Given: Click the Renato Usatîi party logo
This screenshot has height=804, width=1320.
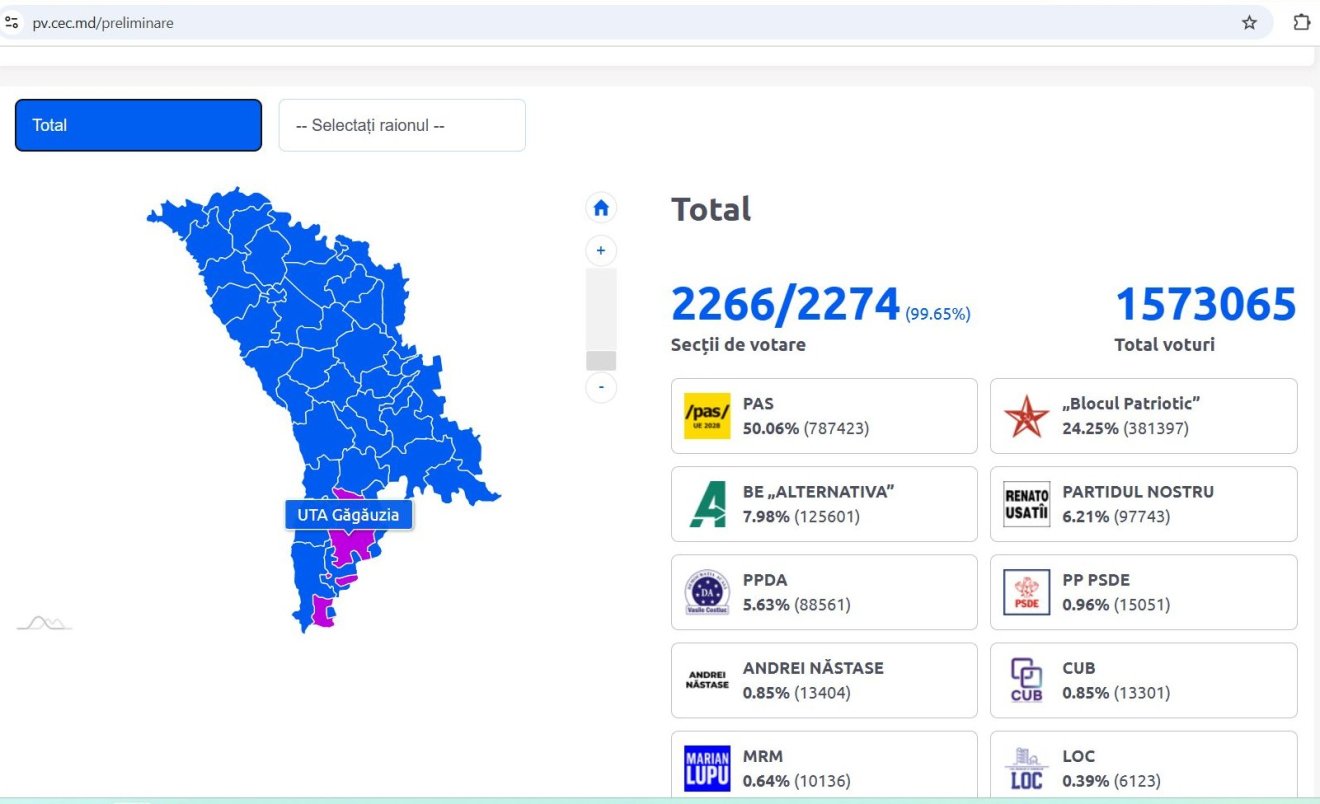Looking at the screenshot, I should [x=1026, y=504].
